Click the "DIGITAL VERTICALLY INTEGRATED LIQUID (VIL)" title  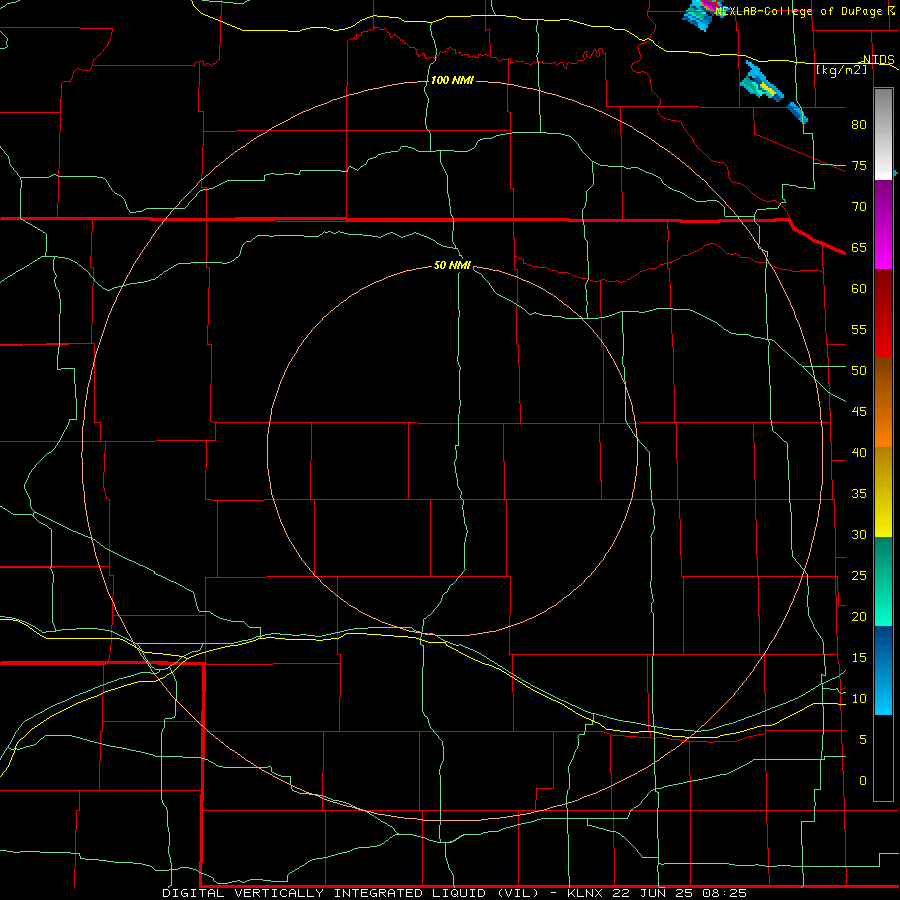click(x=351, y=893)
